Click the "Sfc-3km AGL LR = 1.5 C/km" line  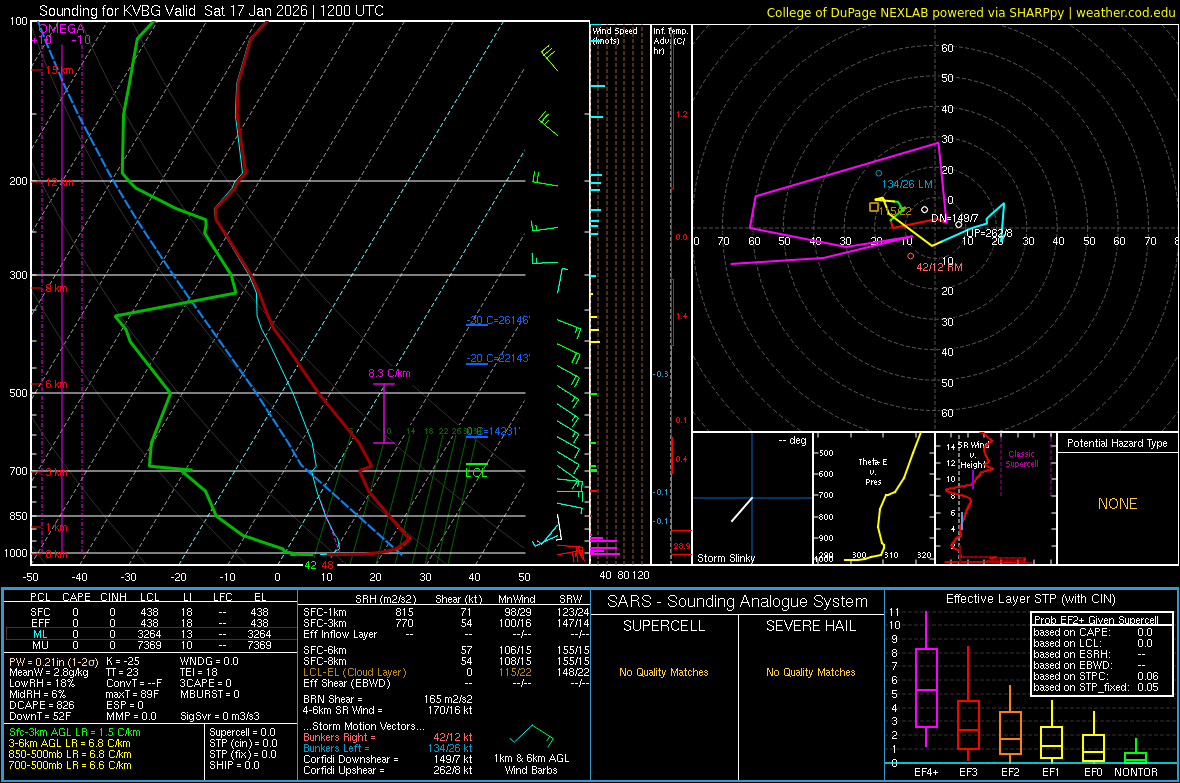[x=75, y=733]
